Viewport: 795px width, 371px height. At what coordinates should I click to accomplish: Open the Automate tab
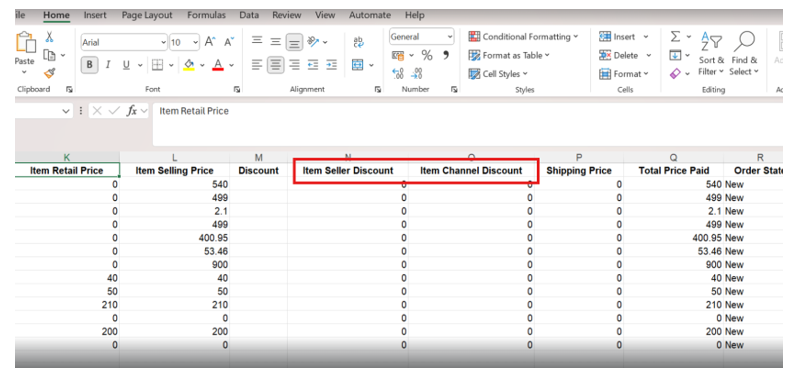click(x=370, y=15)
